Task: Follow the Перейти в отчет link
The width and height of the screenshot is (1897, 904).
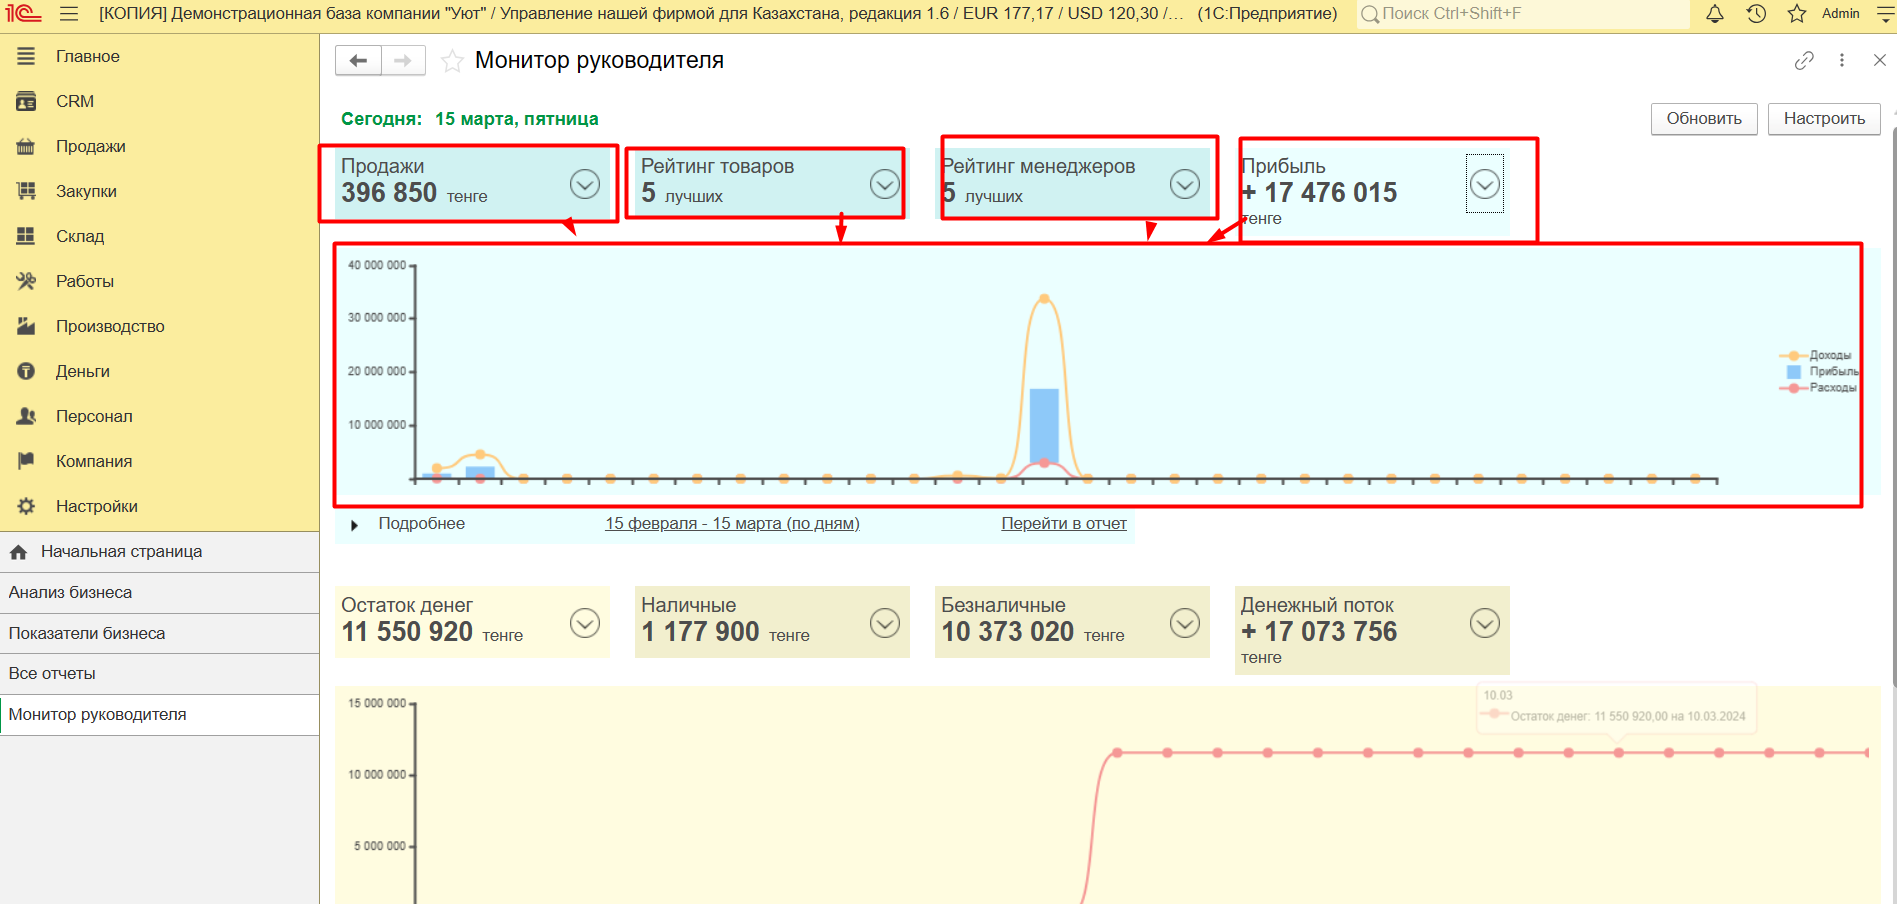Action: 1063,524
